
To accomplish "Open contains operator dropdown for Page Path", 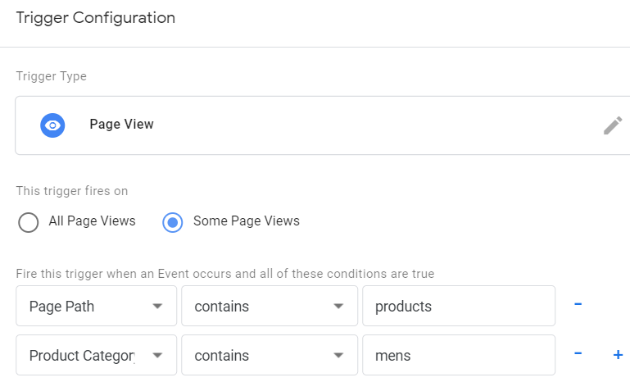I will pyautogui.click(x=269, y=306).
